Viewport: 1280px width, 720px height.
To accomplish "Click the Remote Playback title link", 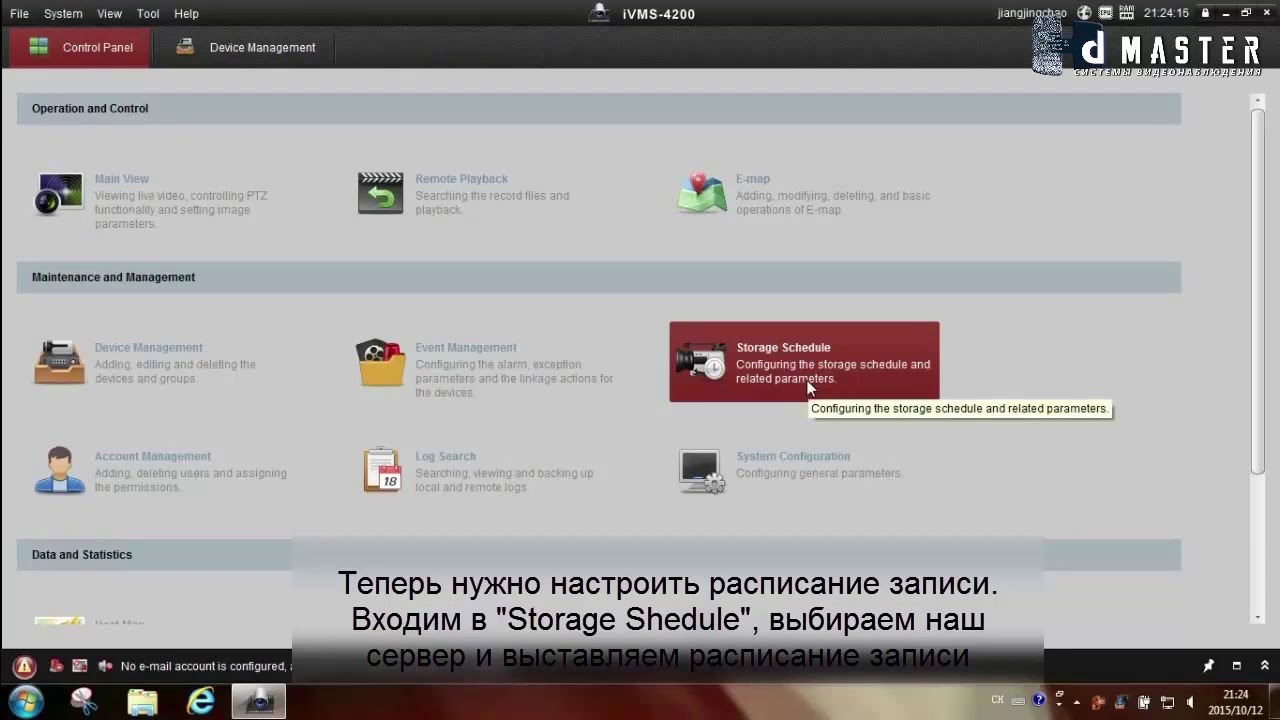I will tap(461, 179).
